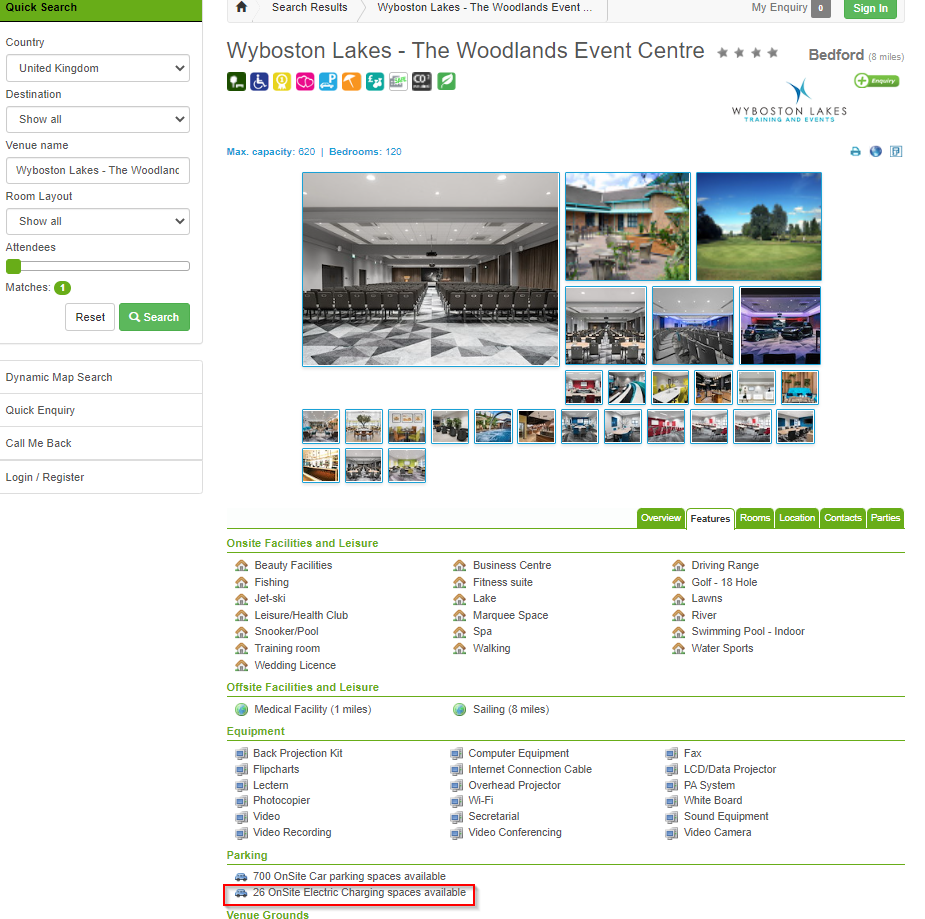Click the Medical Facility globe icon
Screen dimensions: 925x919
pyautogui.click(x=241, y=710)
